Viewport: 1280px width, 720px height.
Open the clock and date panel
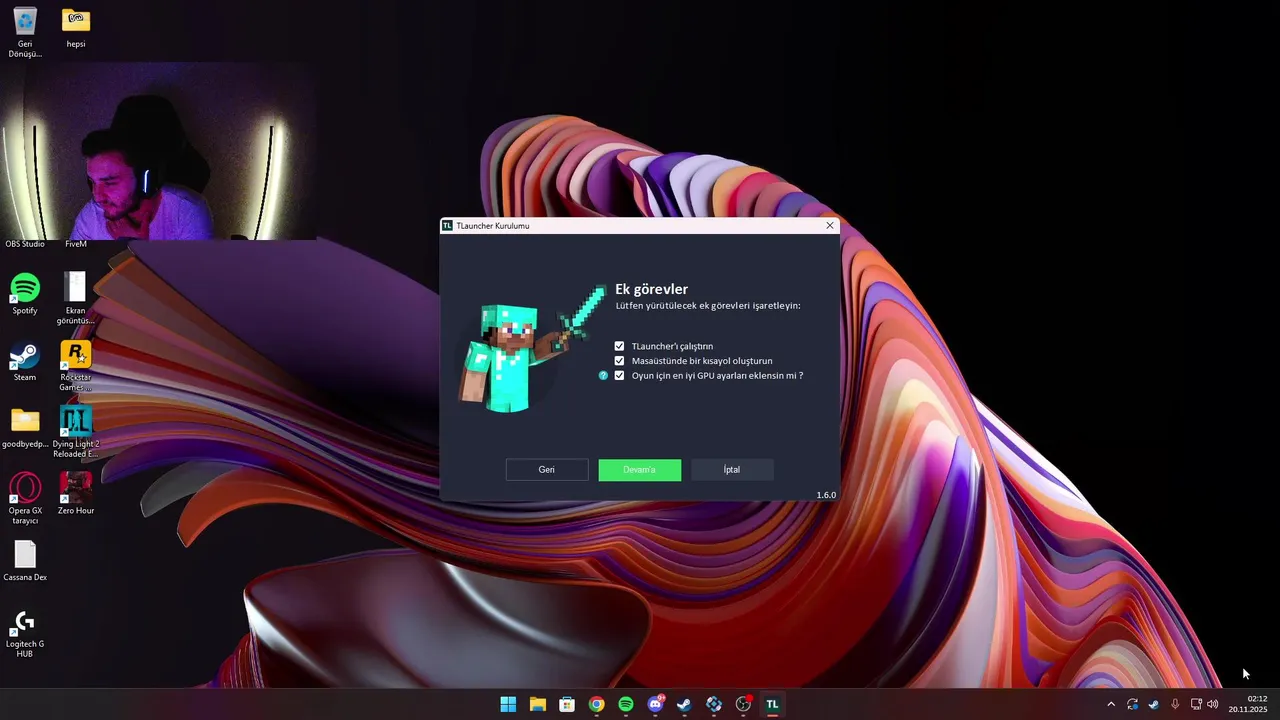coord(1248,704)
